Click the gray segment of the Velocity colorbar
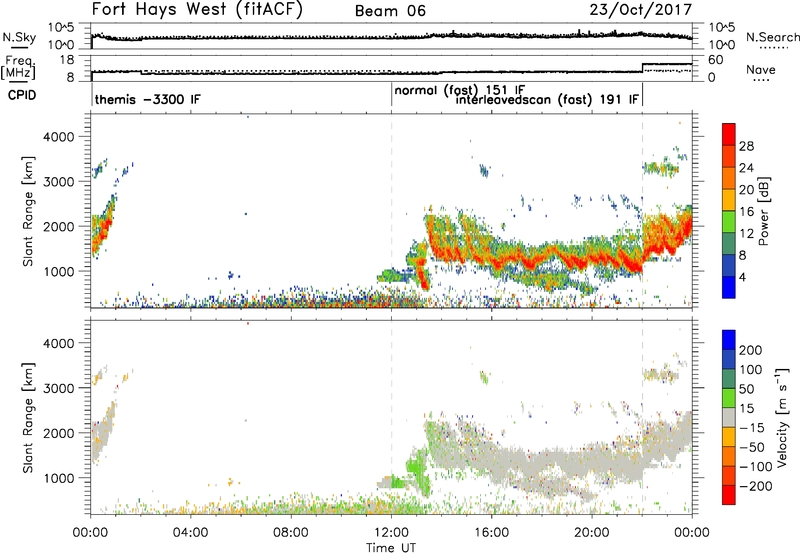 pyautogui.click(x=729, y=417)
